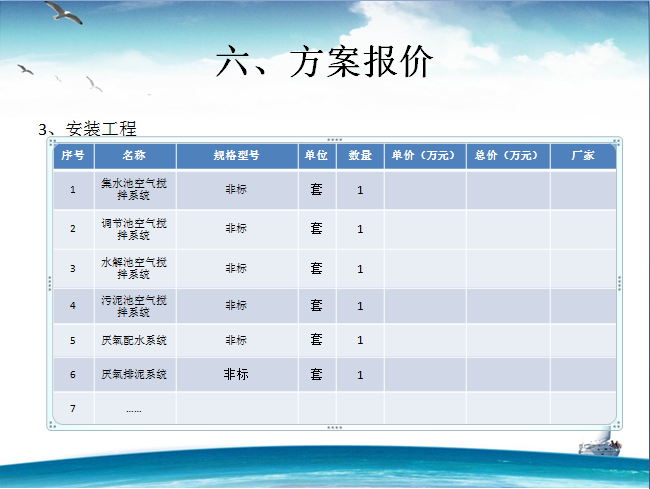Click the table's top-left corner handle
The height and width of the screenshot is (489, 650).
click(52, 143)
